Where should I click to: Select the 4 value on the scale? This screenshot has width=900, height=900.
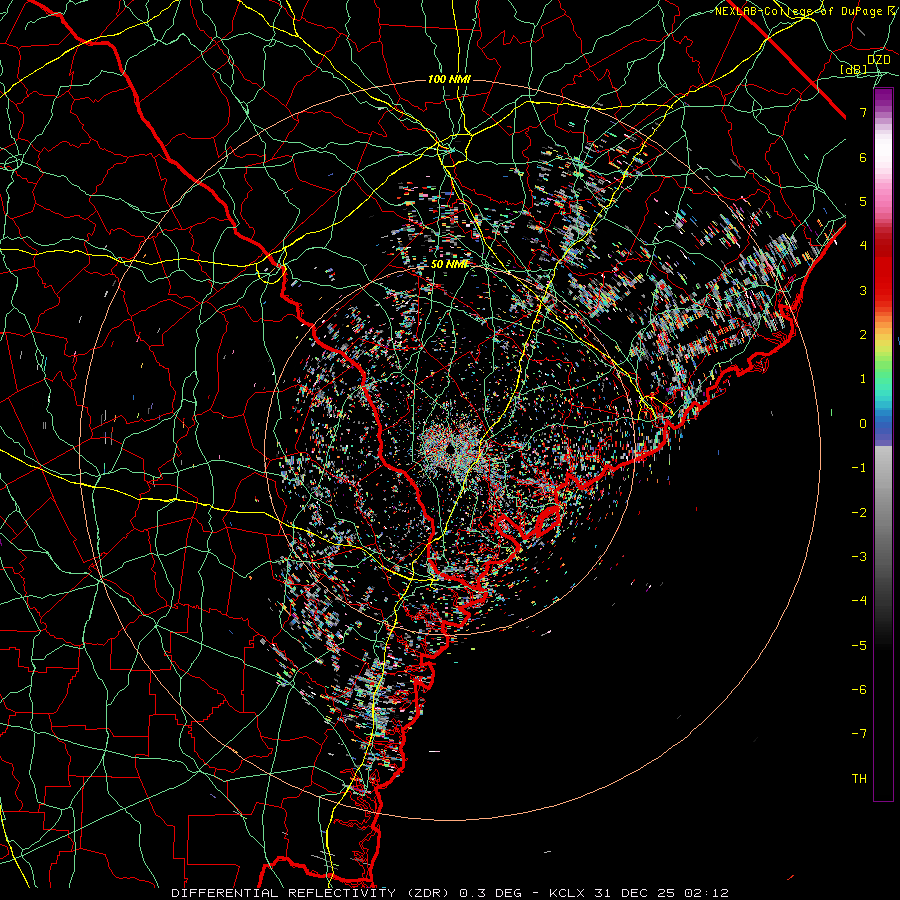click(x=863, y=246)
